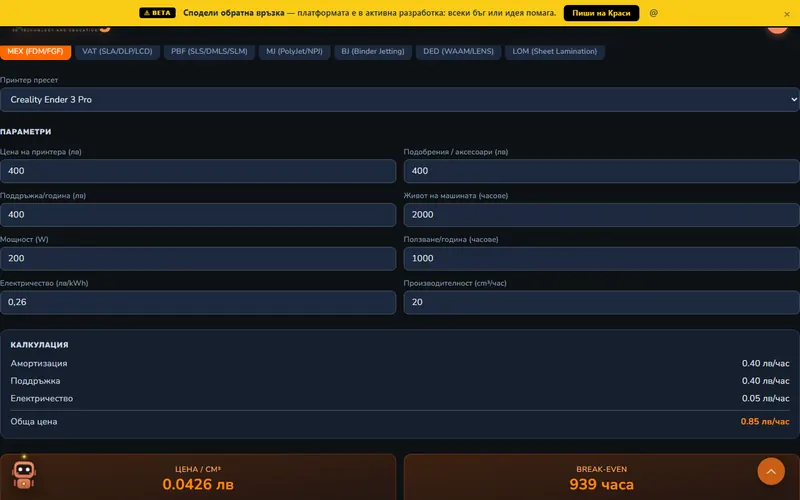Image resolution: width=800 pixels, height=500 pixels.
Task: Click the Поддръжка/година input field
Action: point(198,215)
